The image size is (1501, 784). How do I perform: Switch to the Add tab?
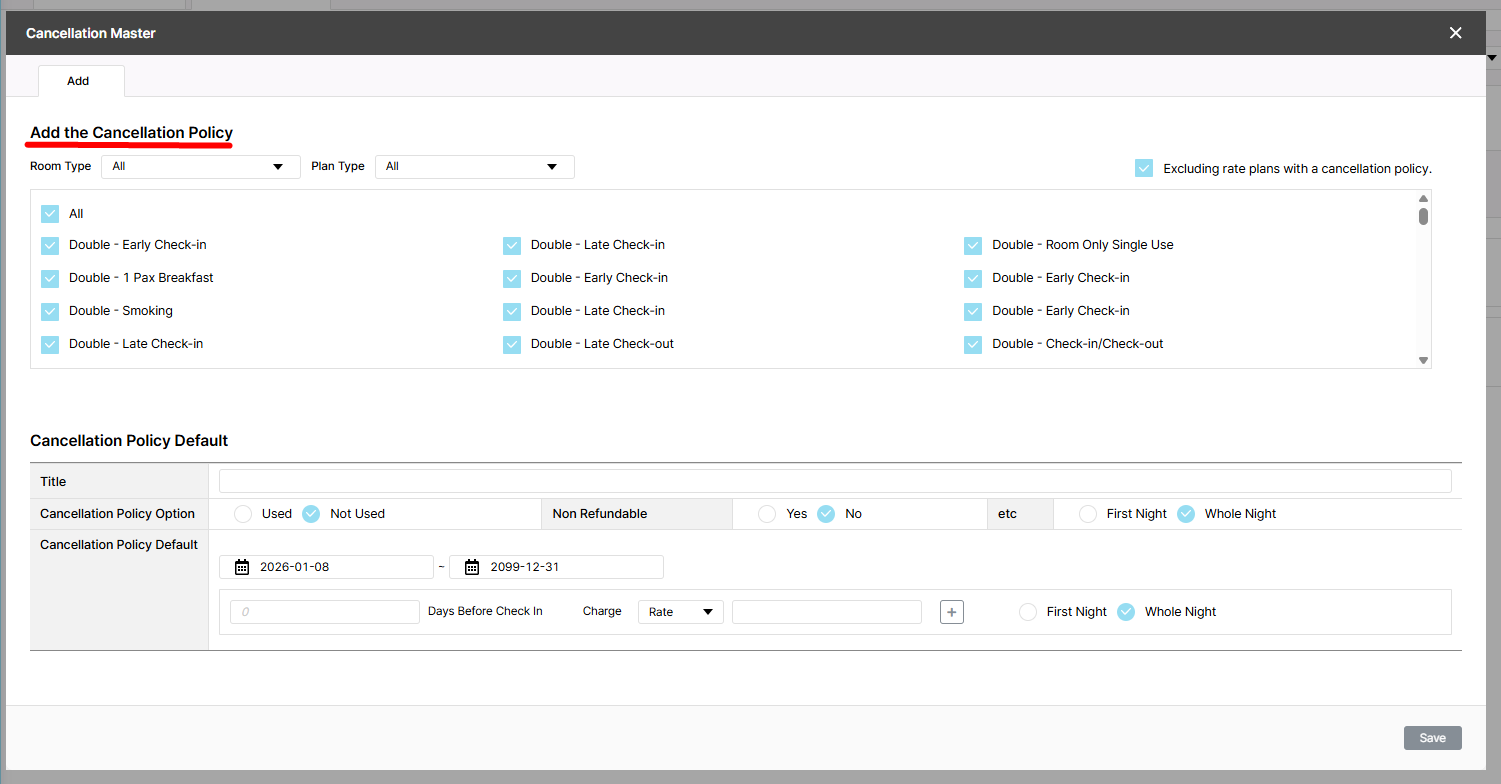[79, 81]
